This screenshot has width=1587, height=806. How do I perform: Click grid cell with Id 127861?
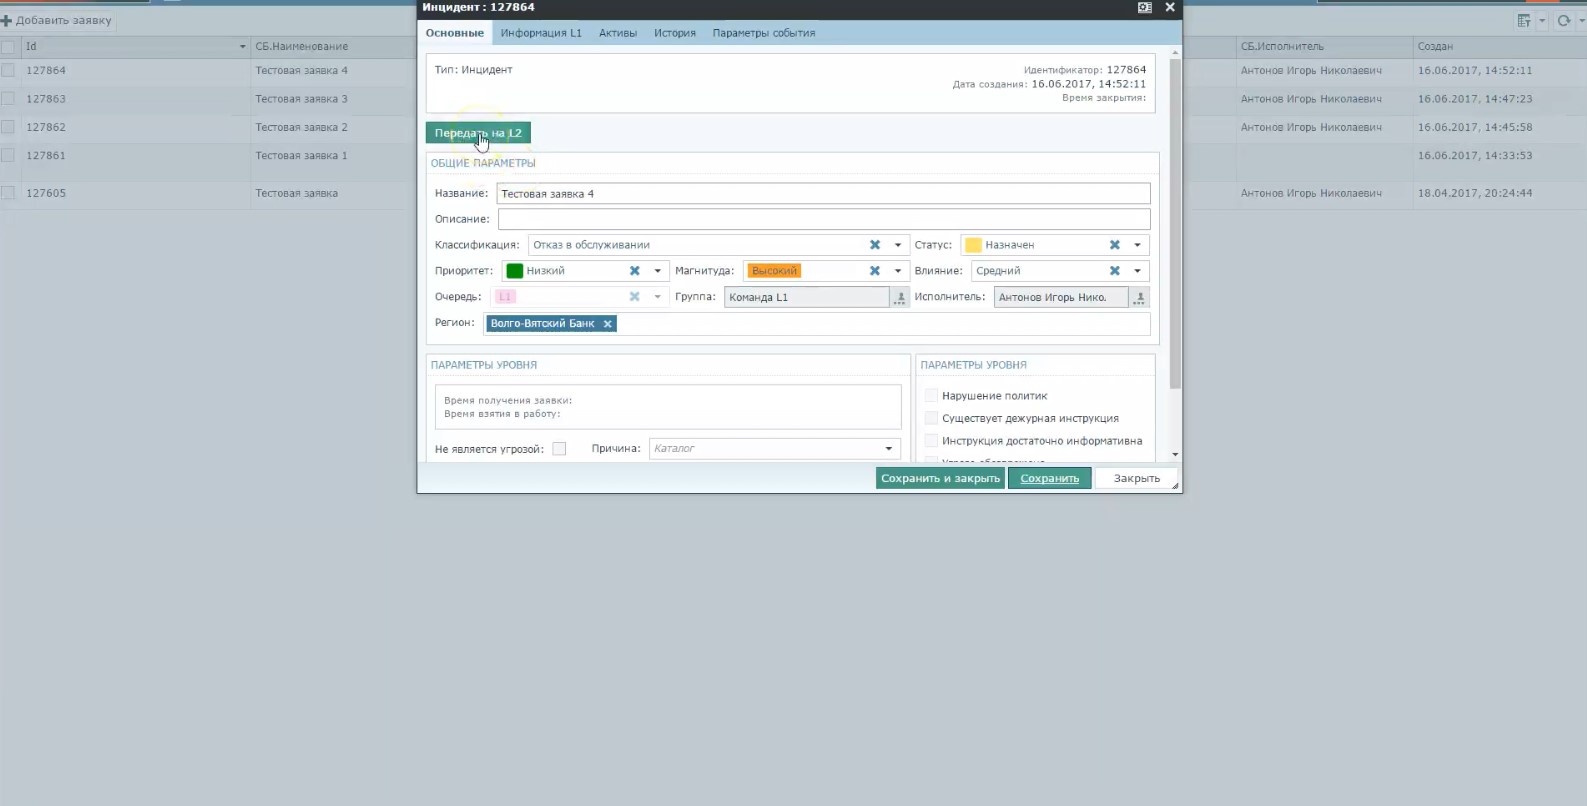point(46,156)
